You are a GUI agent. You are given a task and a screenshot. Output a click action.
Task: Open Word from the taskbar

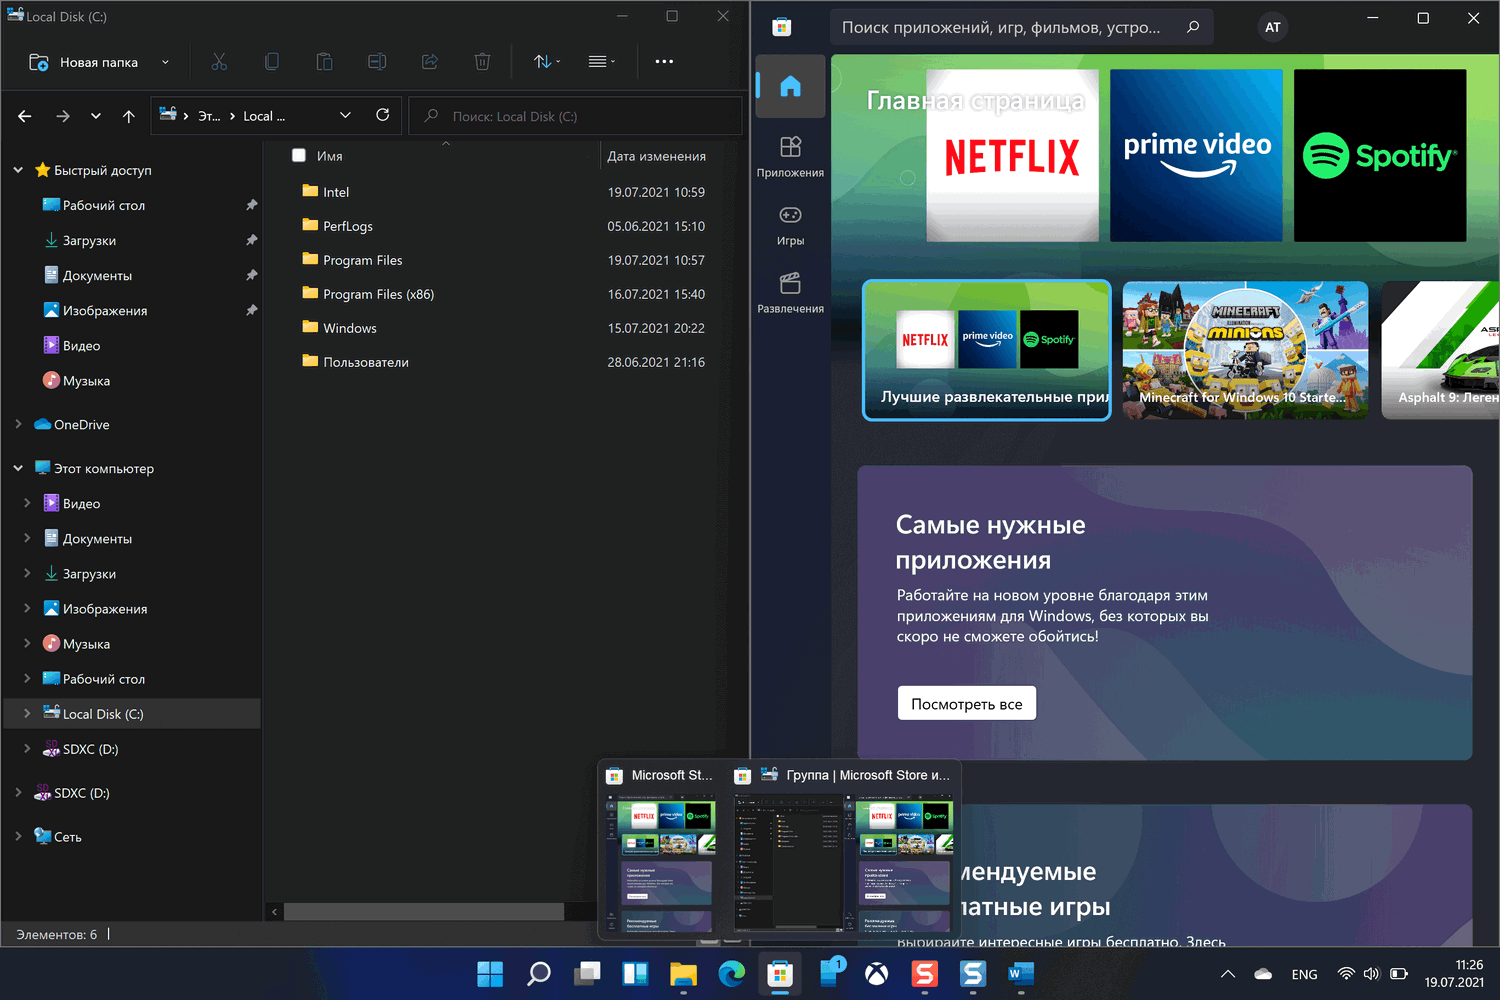coord(1021,973)
